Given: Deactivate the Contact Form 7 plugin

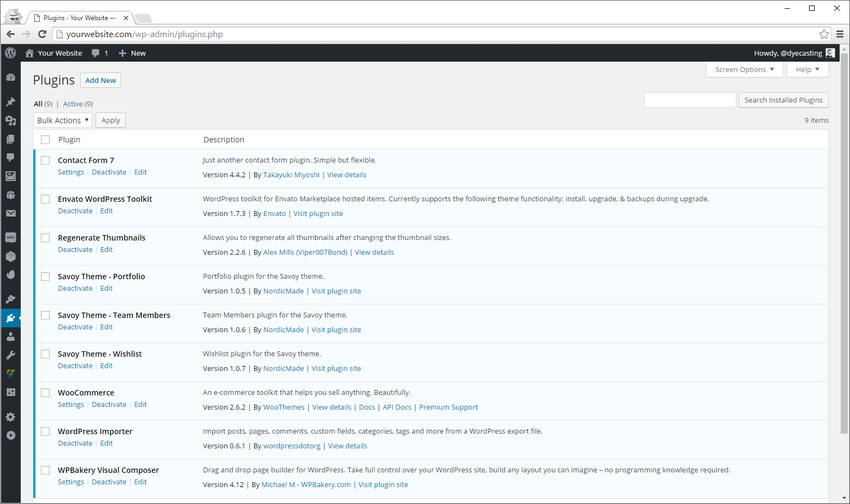Looking at the screenshot, I should 109,172.
